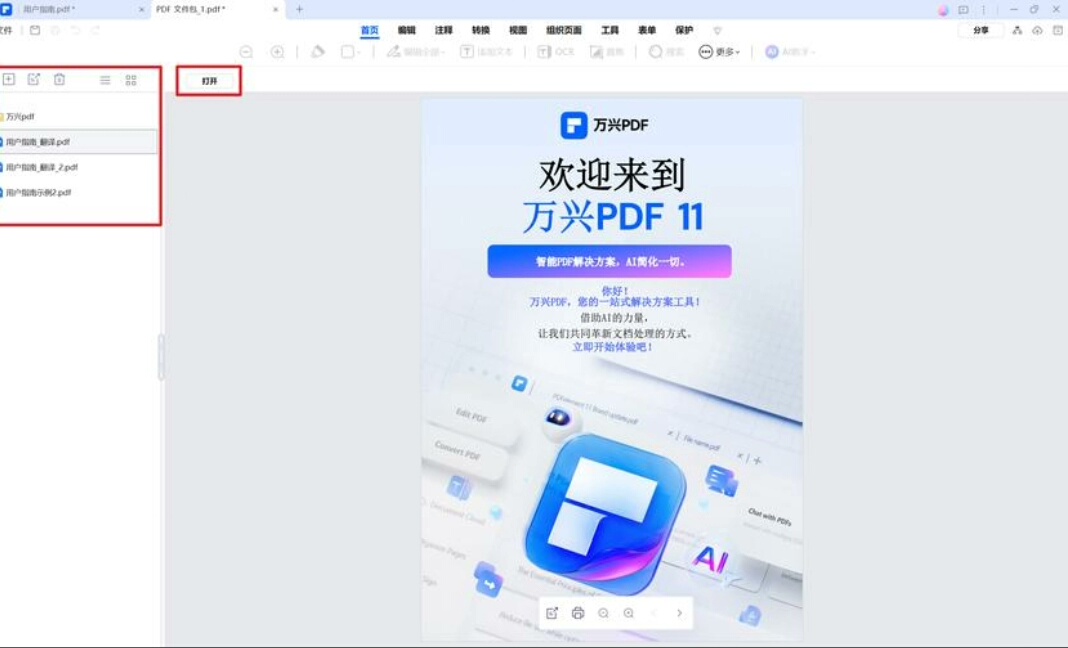Click the extract icon in the preview floating bar
Image resolution: width=1068 pixels, height=648 pixels.
[552, 613]
